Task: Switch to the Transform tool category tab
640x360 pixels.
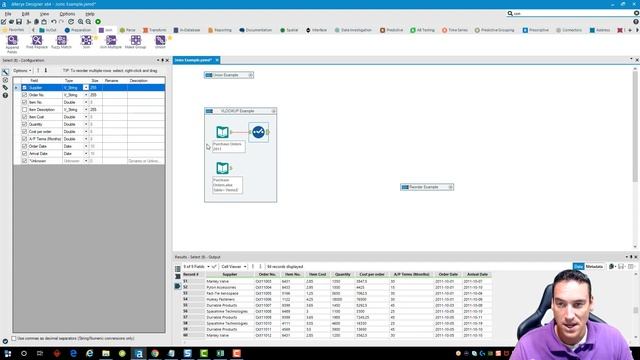Action: (155, 30)
